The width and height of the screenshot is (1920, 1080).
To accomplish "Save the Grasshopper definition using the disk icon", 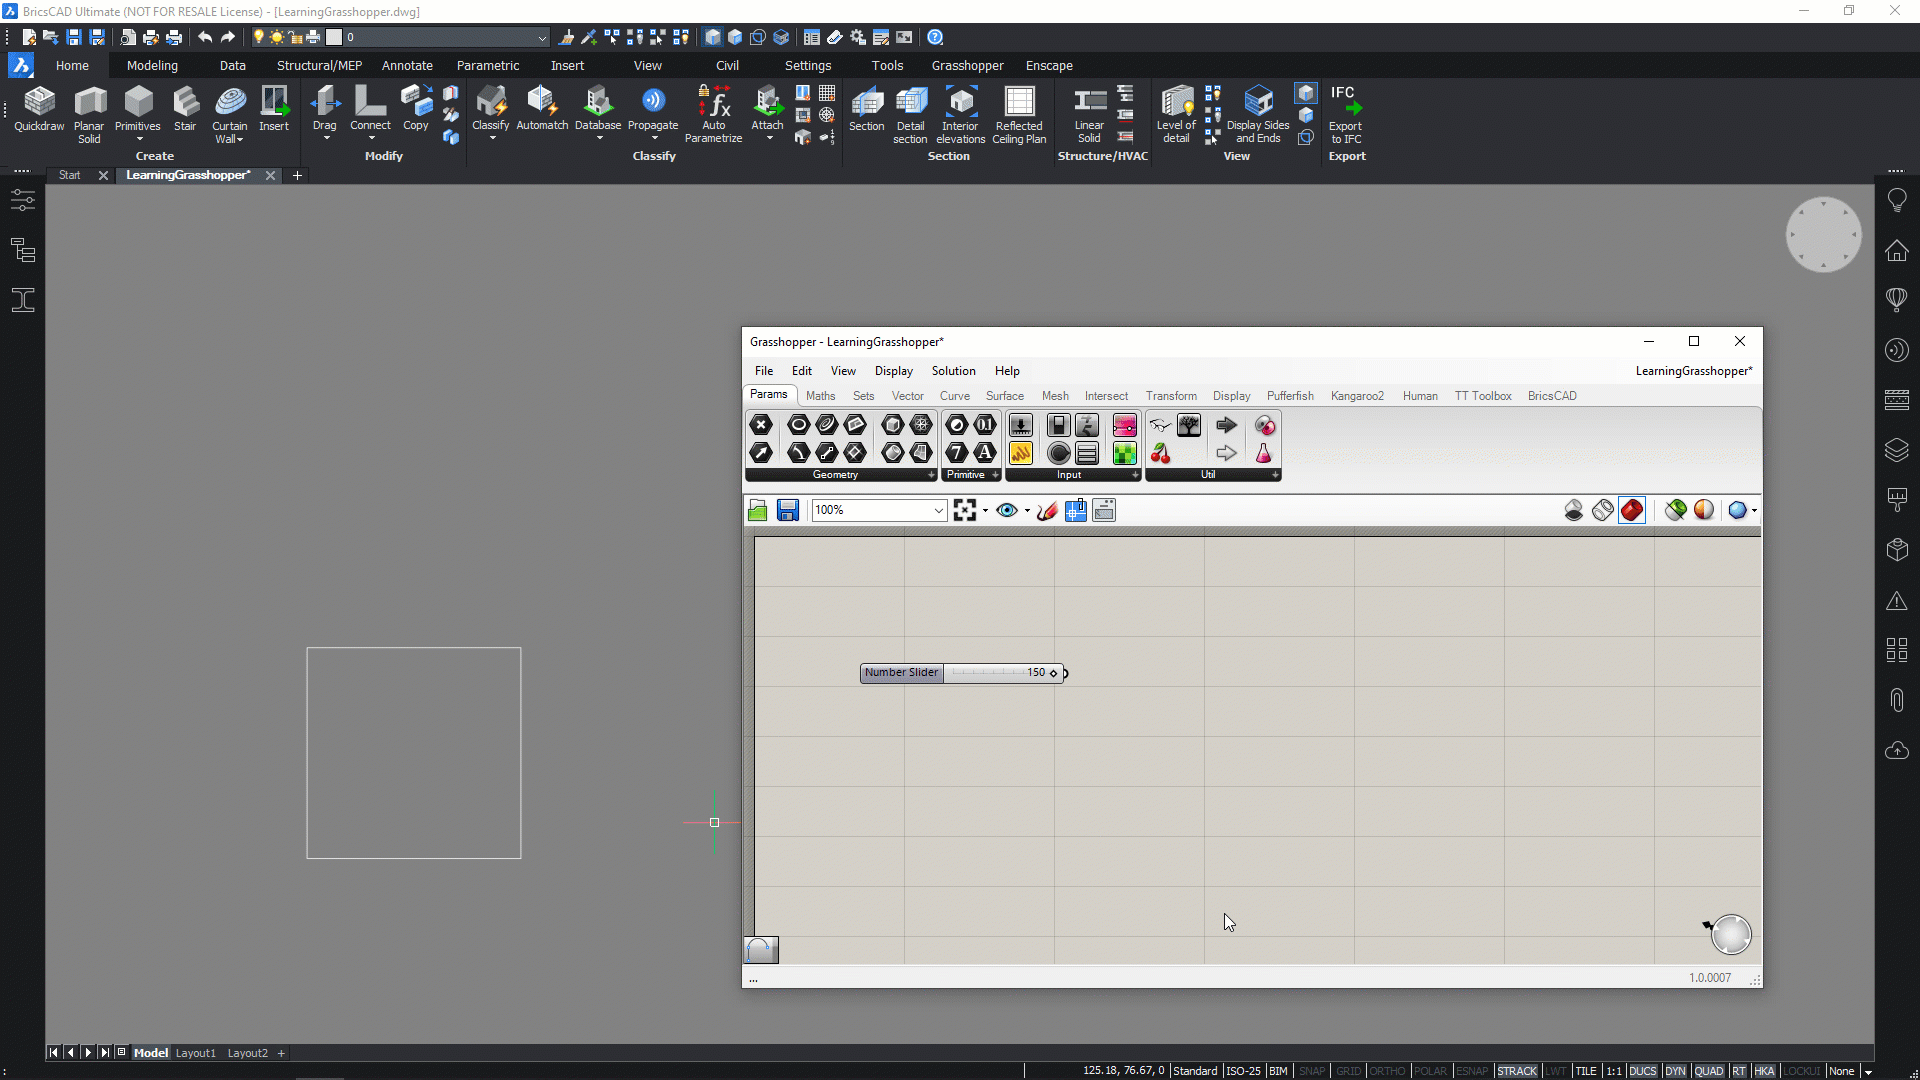I will pos(788,510).
